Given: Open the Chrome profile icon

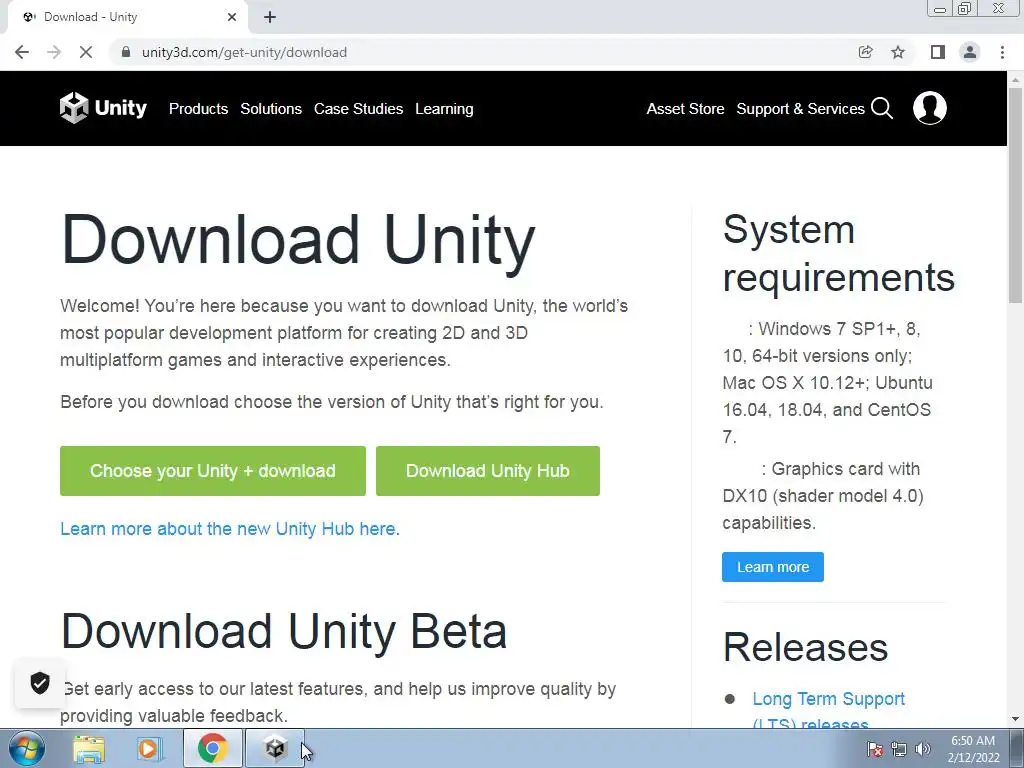Looking at the screenshot, I should [970, 52].
